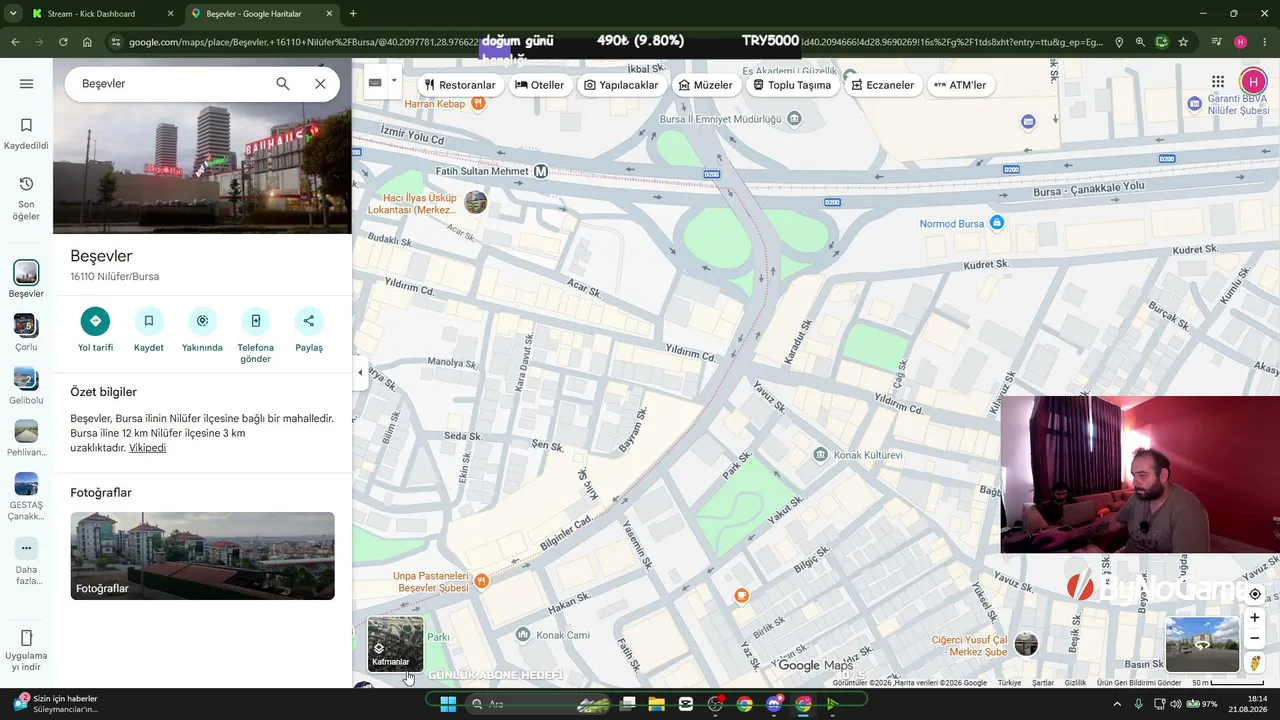Click the browser home button
Screen dimensions: 1280x720
point(87,42)
